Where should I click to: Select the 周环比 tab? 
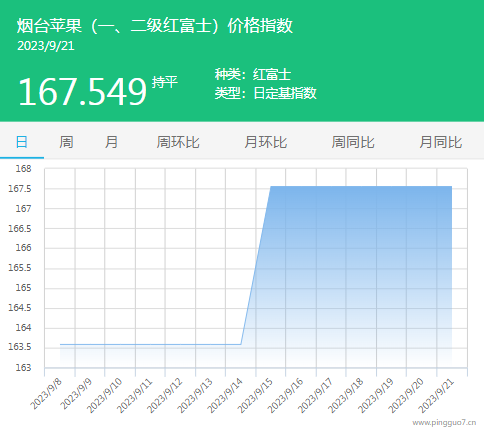click(x=178, y=142)
